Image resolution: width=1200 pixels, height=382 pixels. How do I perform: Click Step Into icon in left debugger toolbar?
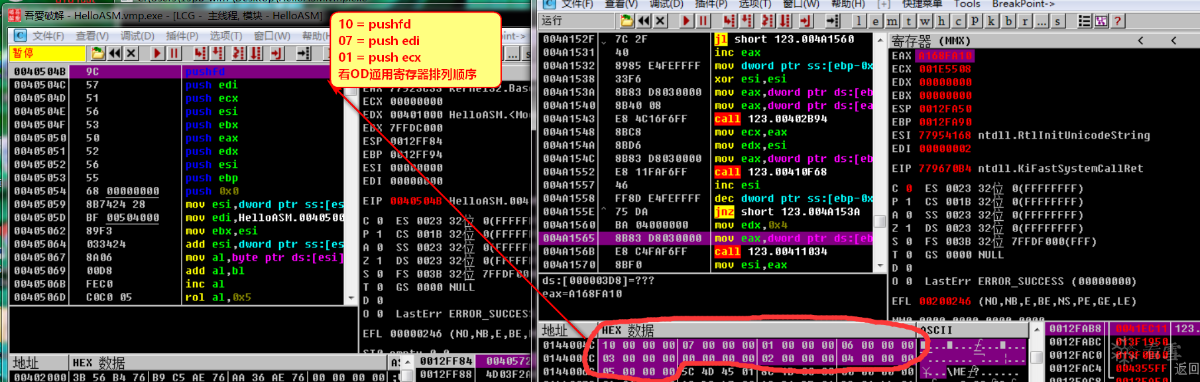pyautogui.click(x=200, y=53)
